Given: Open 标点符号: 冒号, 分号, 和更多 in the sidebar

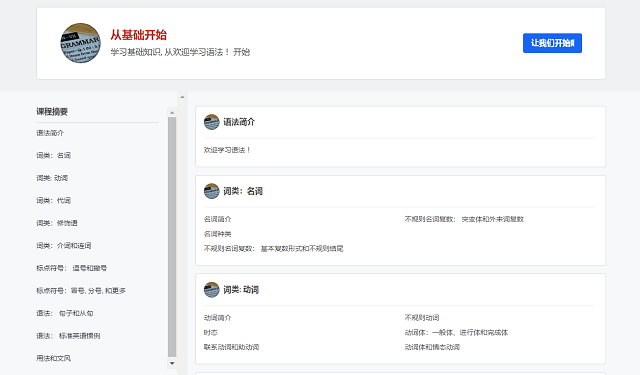Looking at the screenshot, I should coord(81,291).
